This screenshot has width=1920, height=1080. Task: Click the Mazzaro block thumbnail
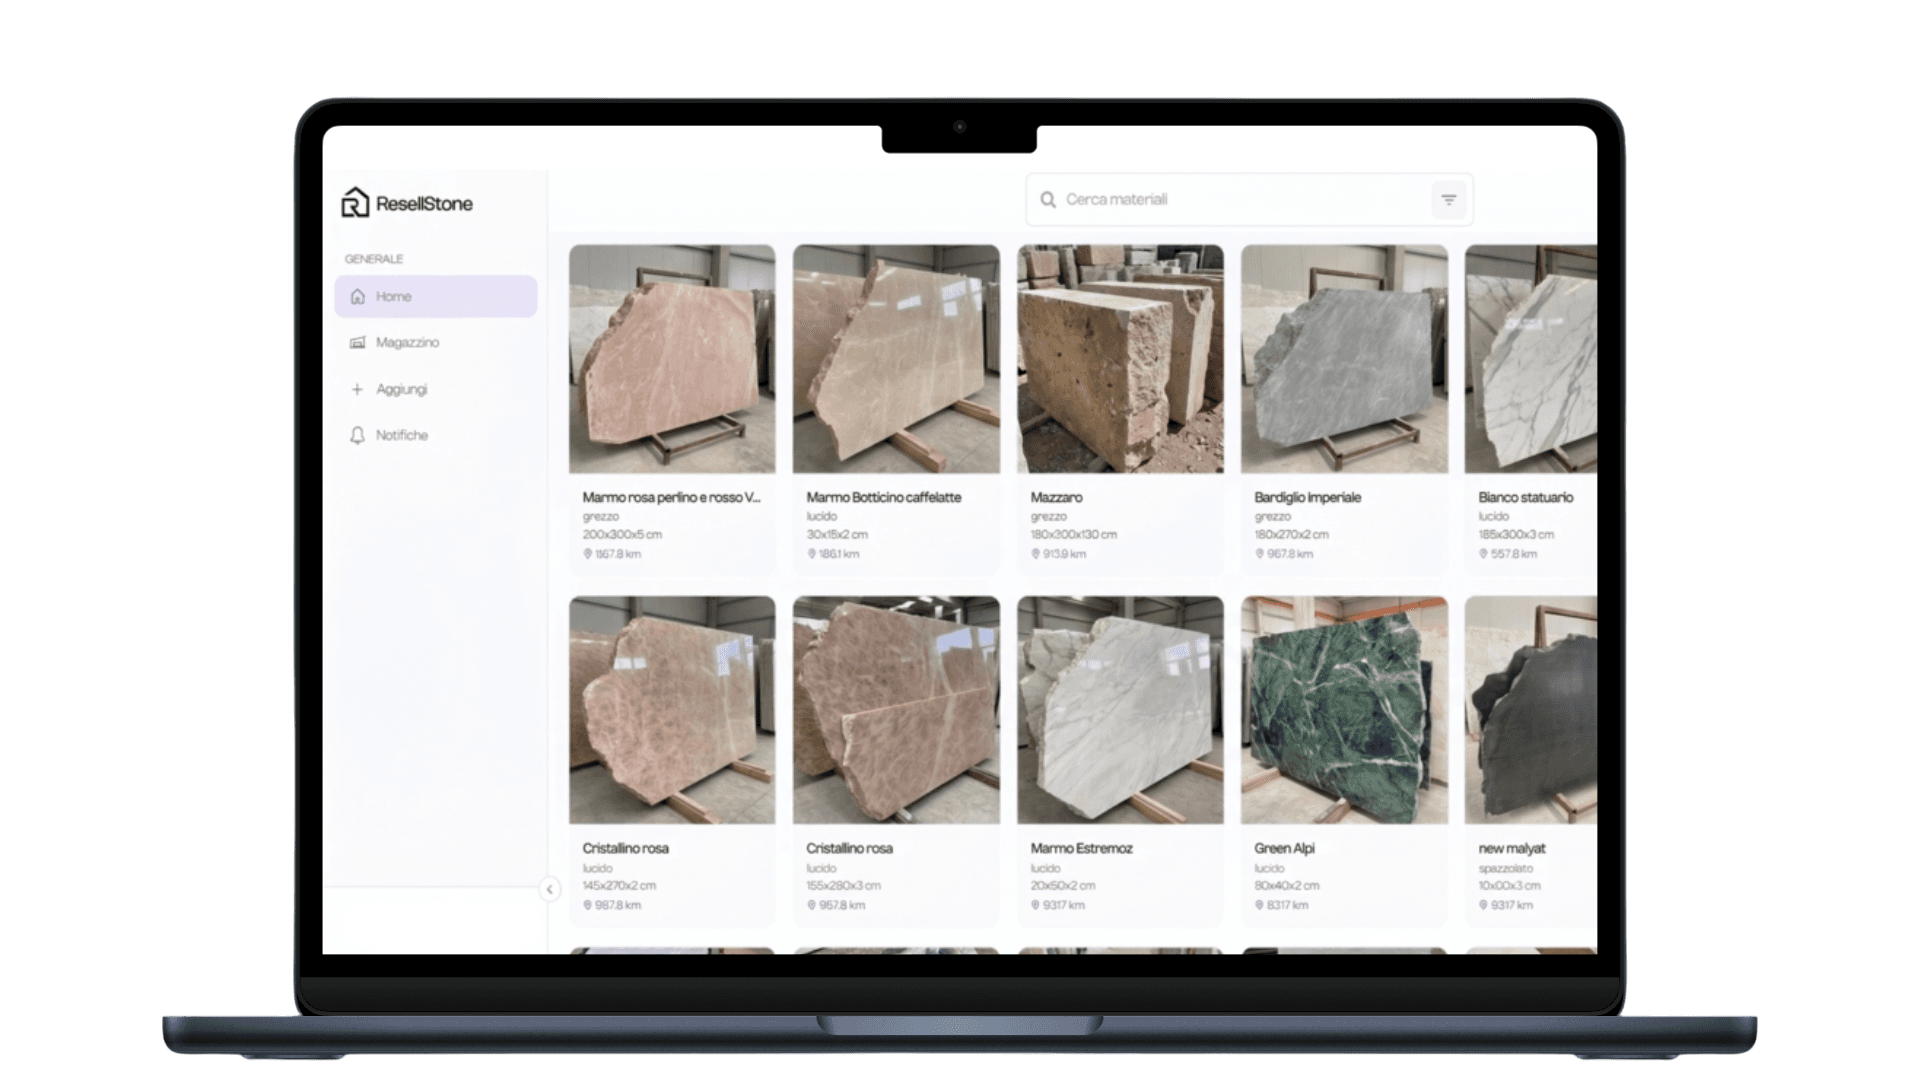pos(1120,360)
